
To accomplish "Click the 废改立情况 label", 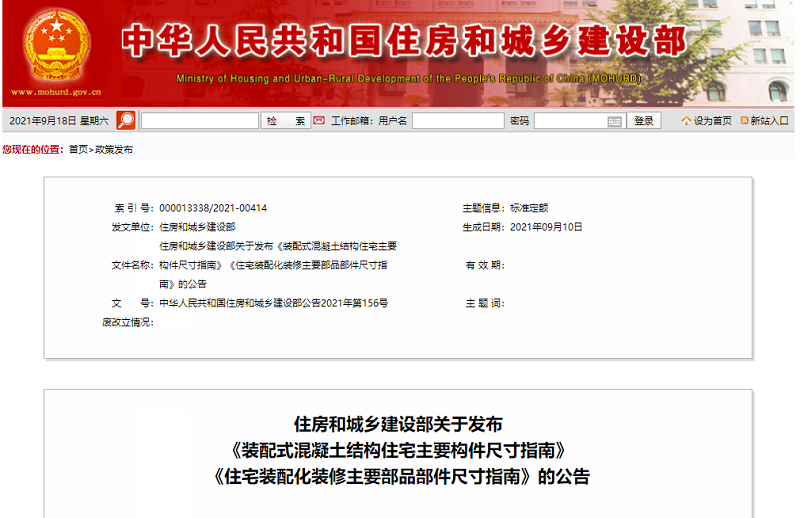I will [128, 323].
